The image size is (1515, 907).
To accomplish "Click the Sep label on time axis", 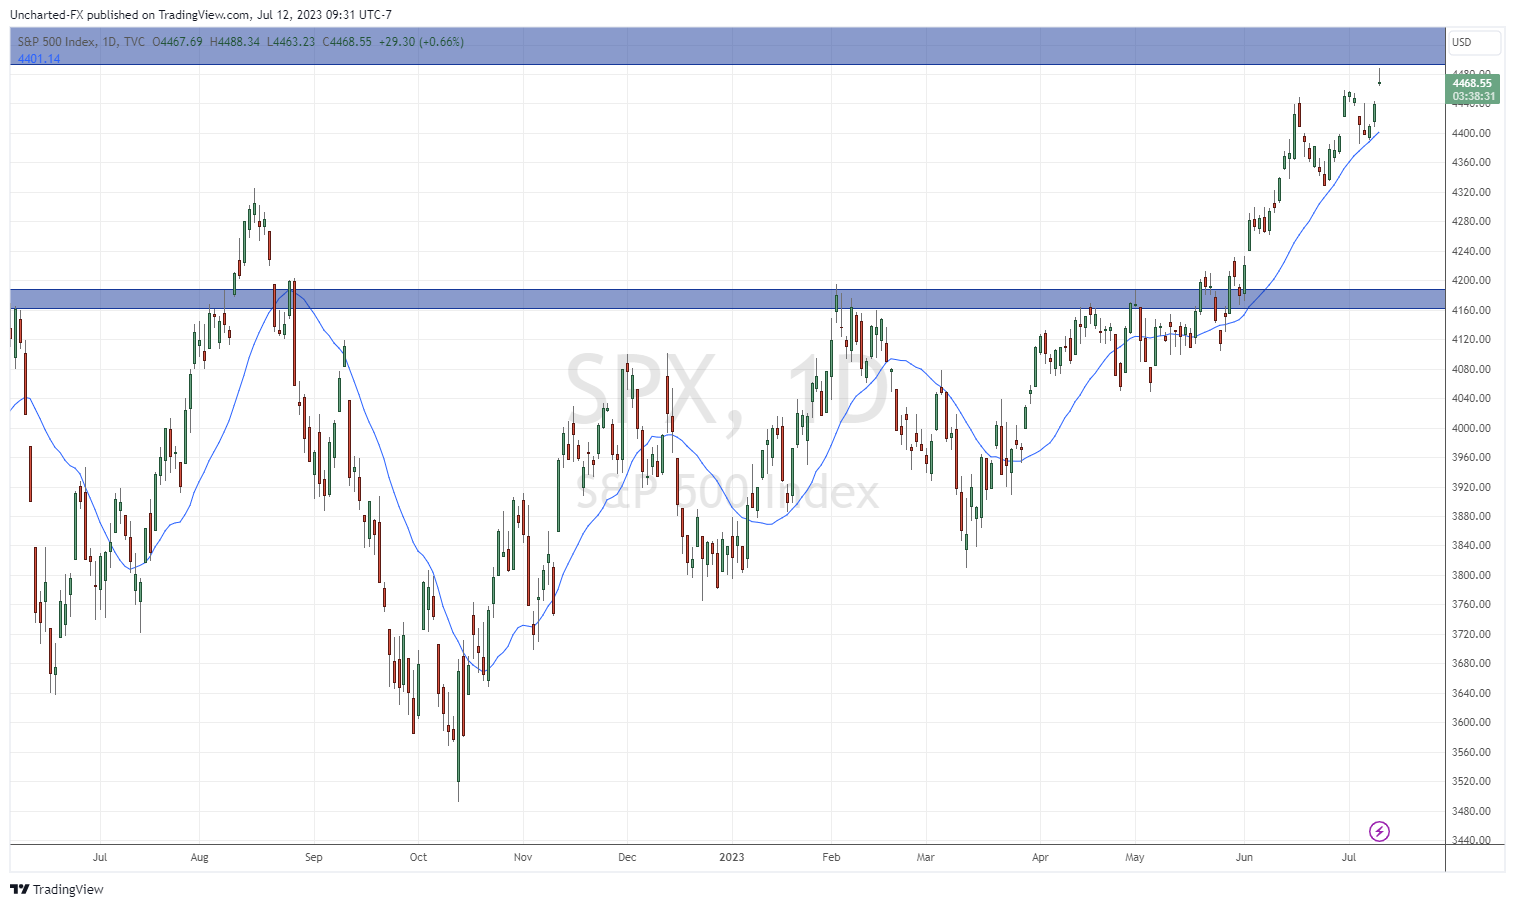I will click(314, 857).
